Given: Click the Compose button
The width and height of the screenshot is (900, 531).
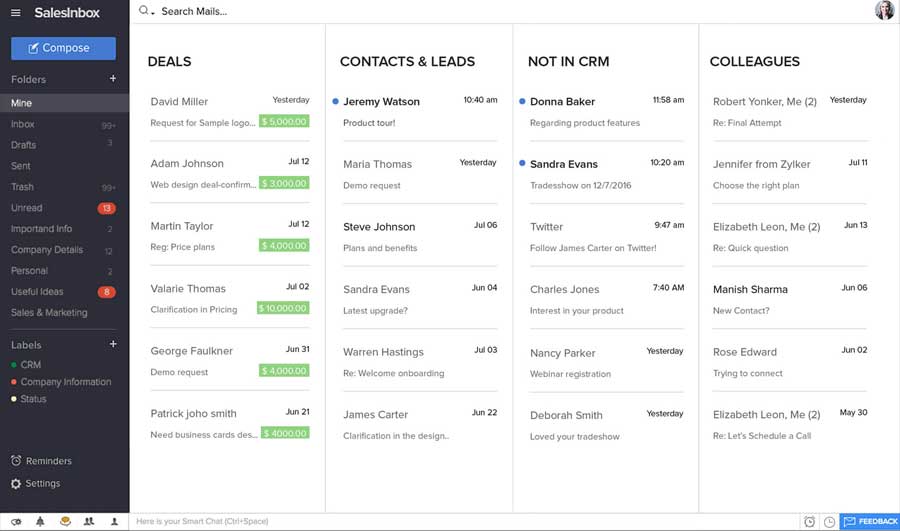Looking at the screenshot, I should pyautogui.click(x=63, y=48).
